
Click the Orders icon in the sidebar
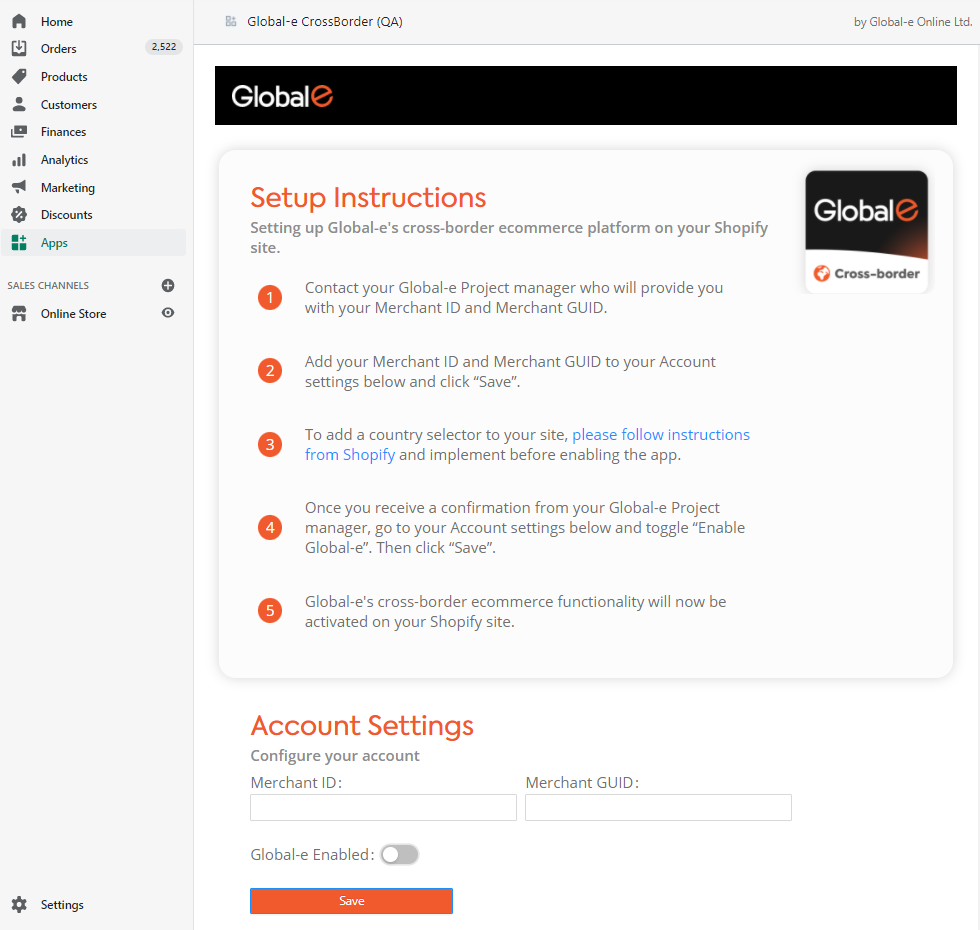coord(20,48)
